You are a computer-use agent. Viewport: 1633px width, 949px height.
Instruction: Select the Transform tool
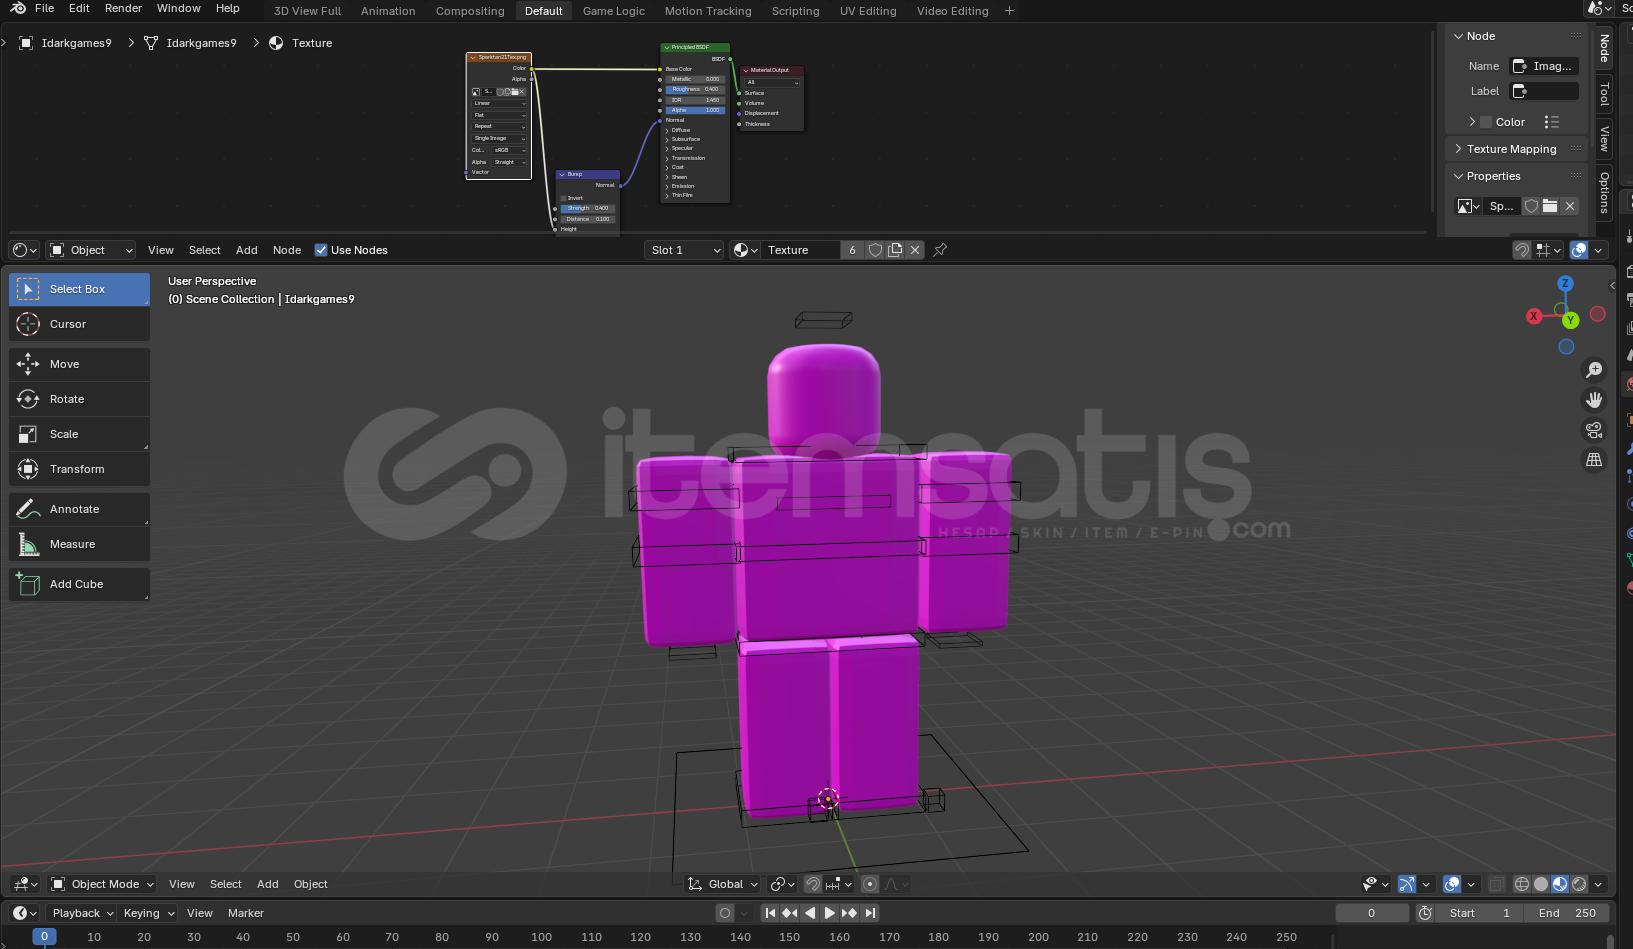[x=80, y=469]
